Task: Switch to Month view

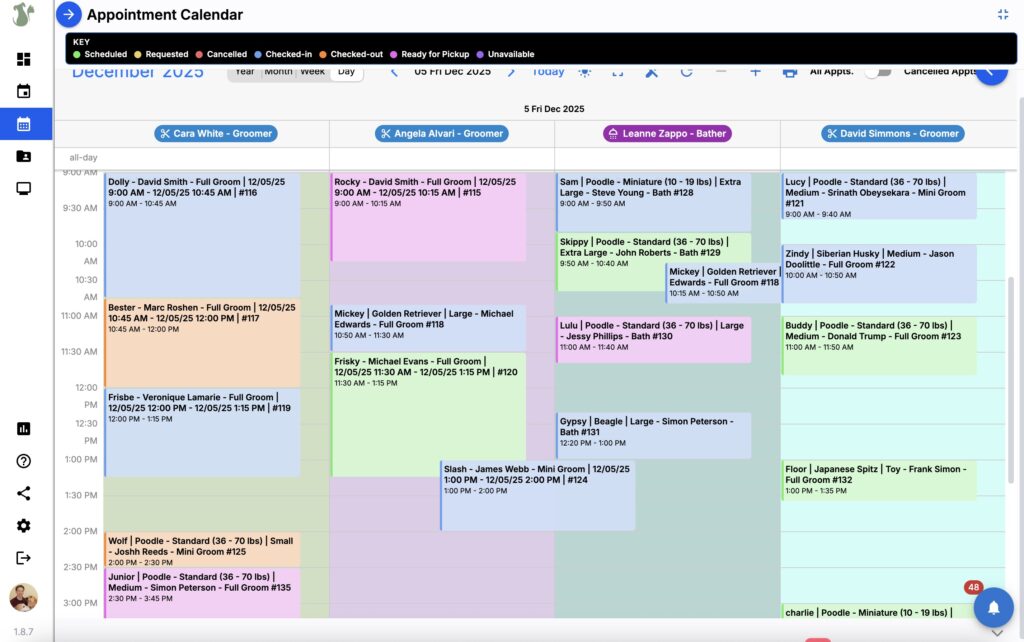Action: tap(278, 72)
